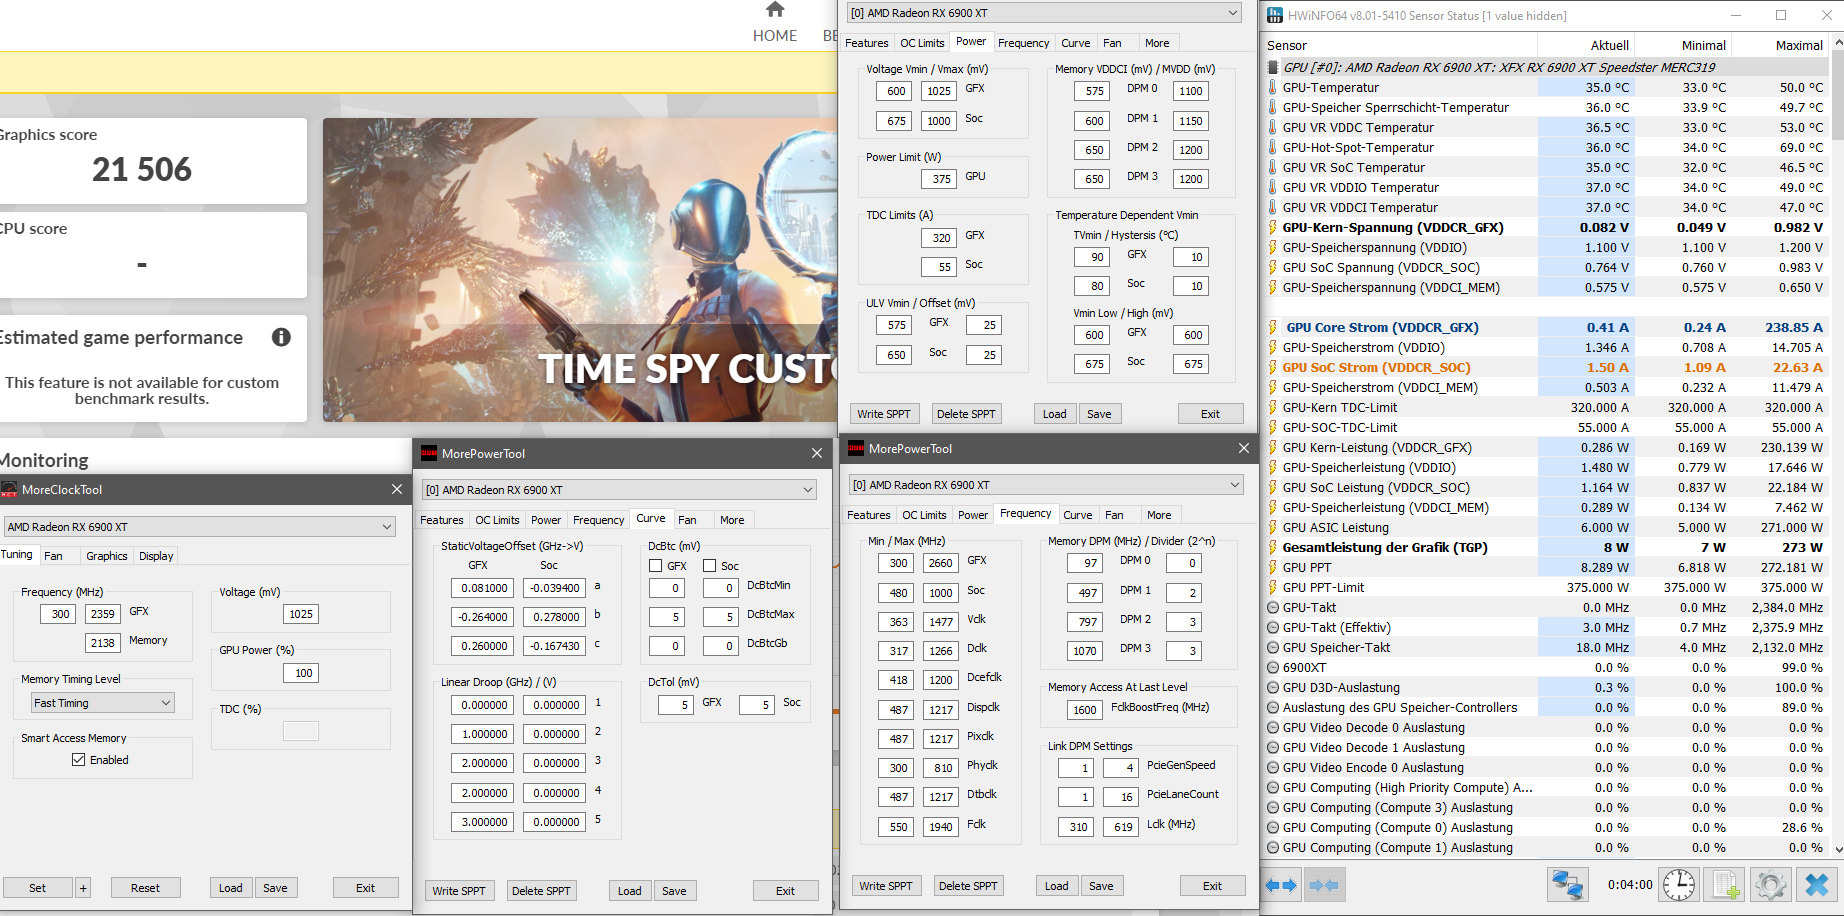Switch to the Fan tab in MoreClockTool
This screenshot has height=916, width=1844.
(x=54, y=556)
